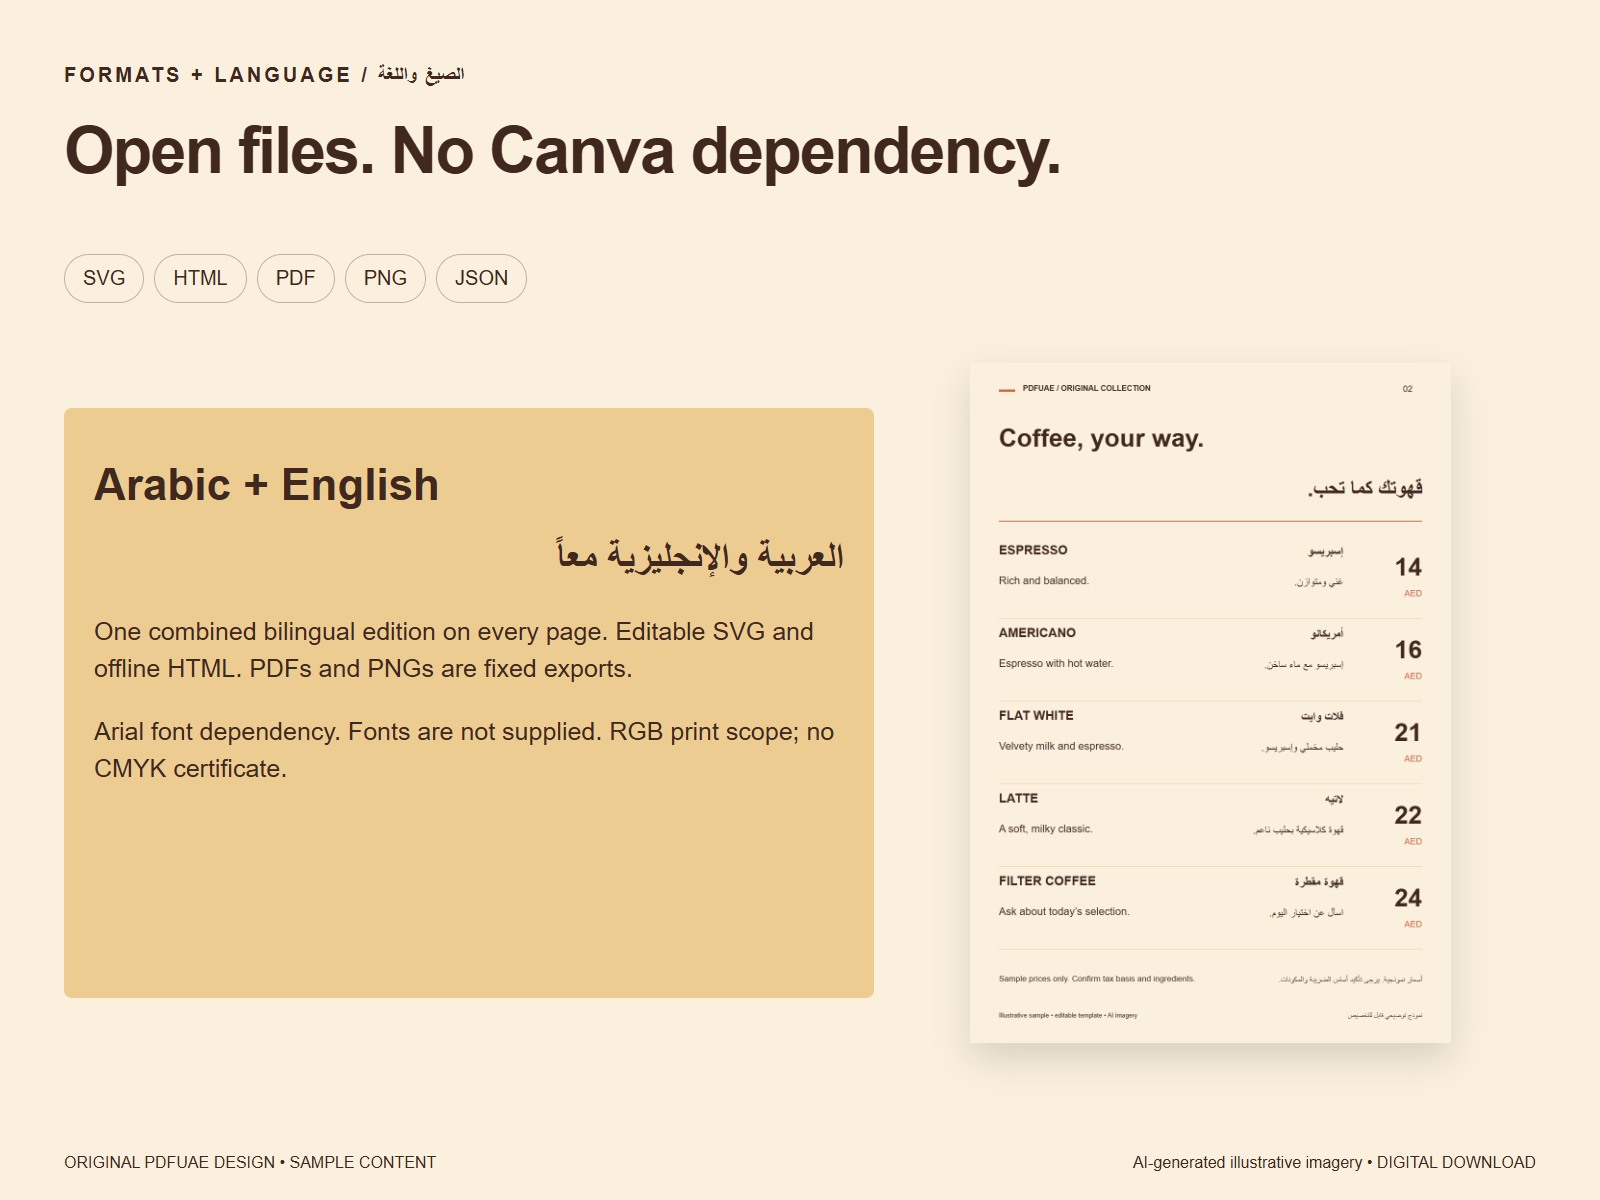Click the LATTE menu item name
This screenshot has width=1600, height=1200.
(1018, 798)
